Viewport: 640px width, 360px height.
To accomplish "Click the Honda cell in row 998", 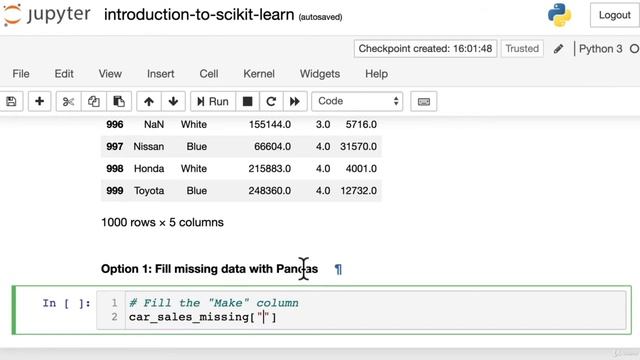I will click(149, 169).
